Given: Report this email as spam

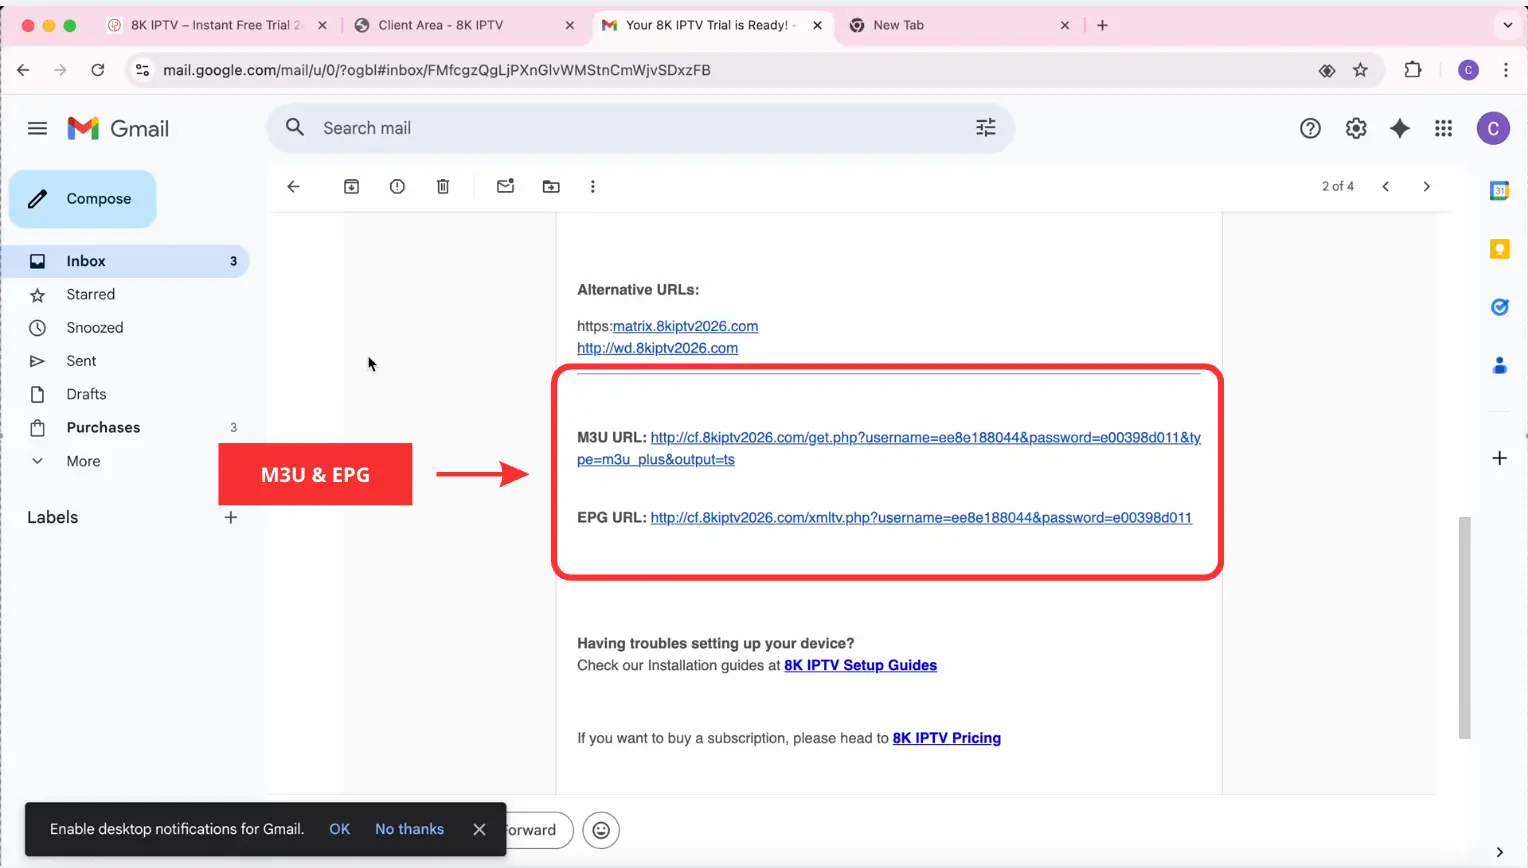Looking at the screenshot, I should (397, 186).
